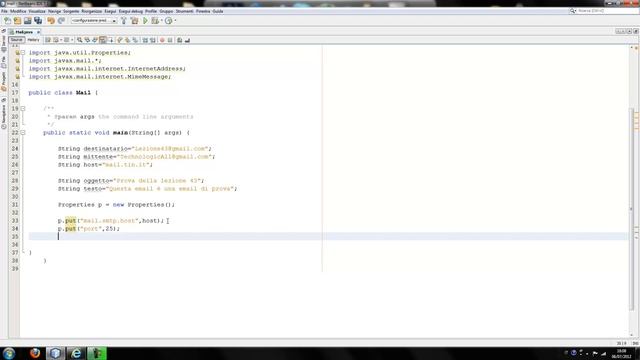
Task: Click the import hint lightbulb on first import line
Action: coord(17,53)
